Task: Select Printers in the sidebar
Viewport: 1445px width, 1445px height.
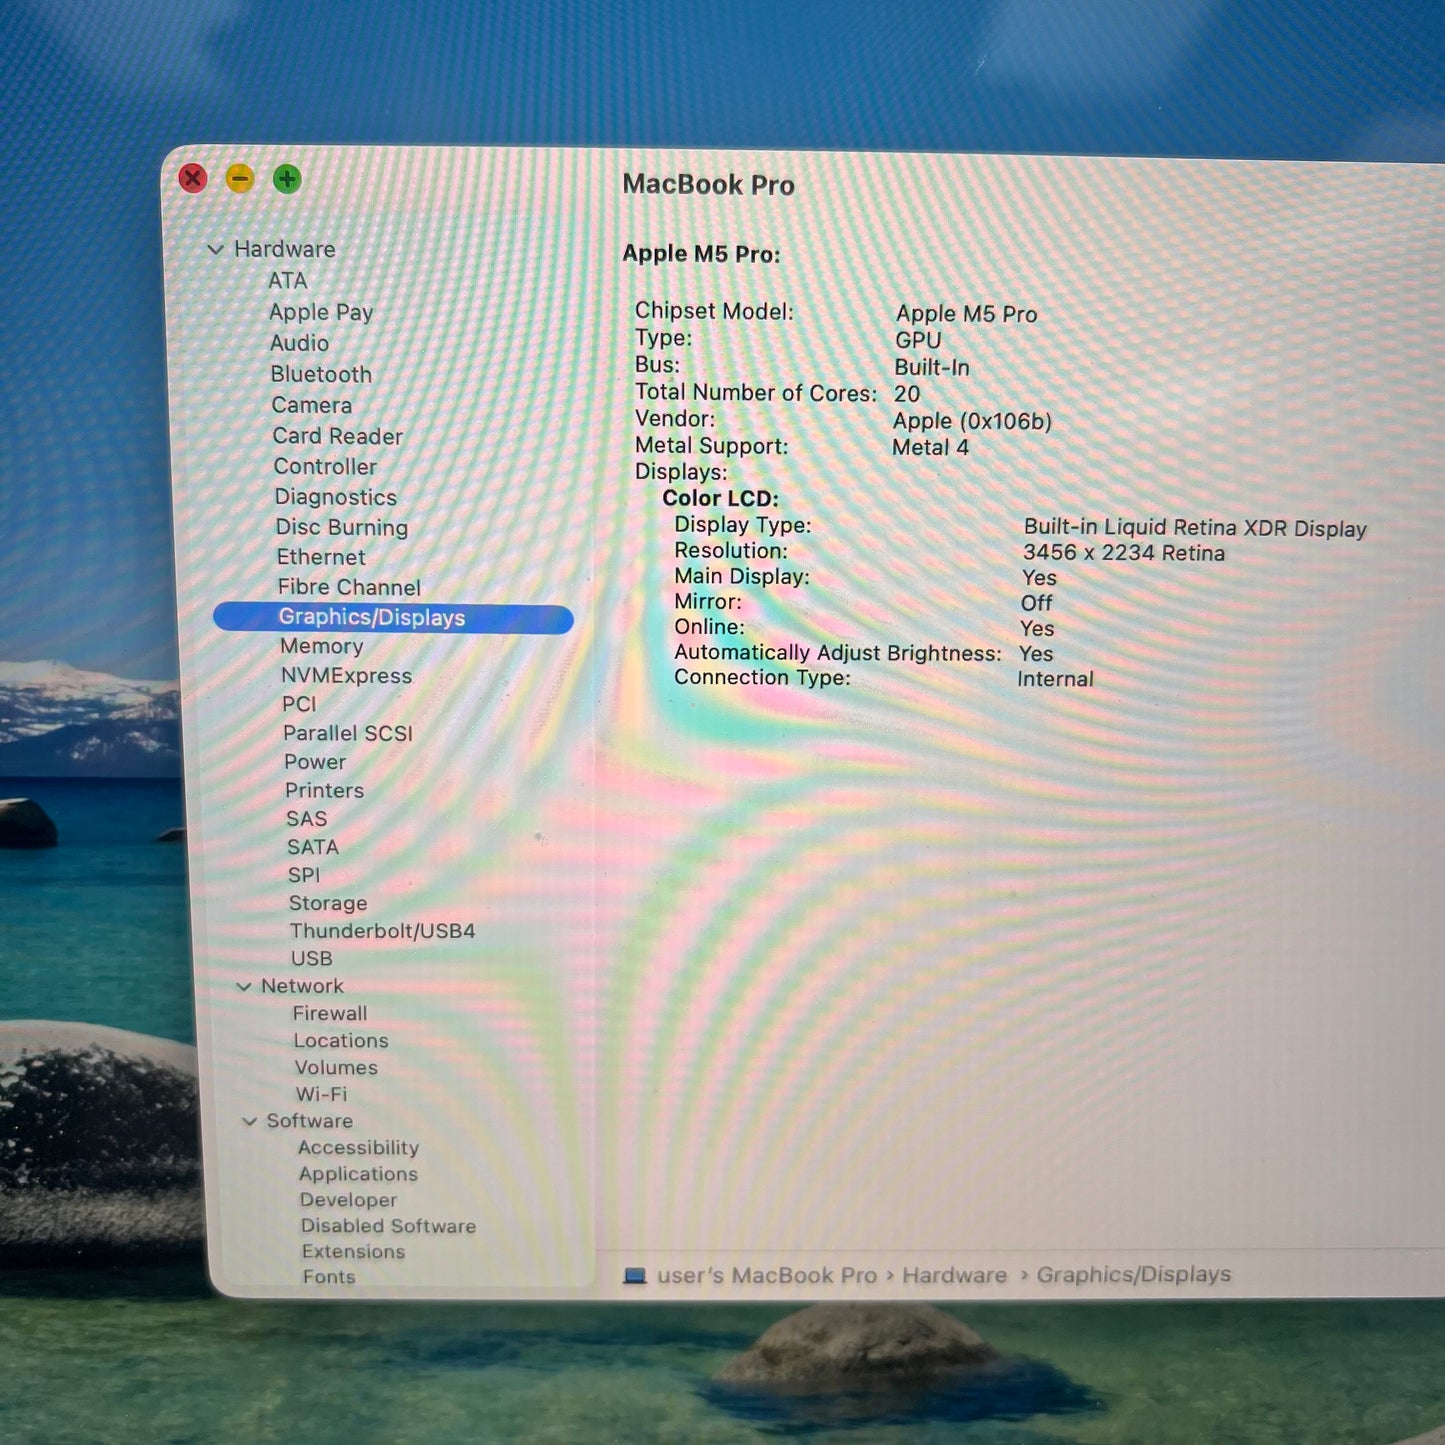Action: tap(324, 790)
